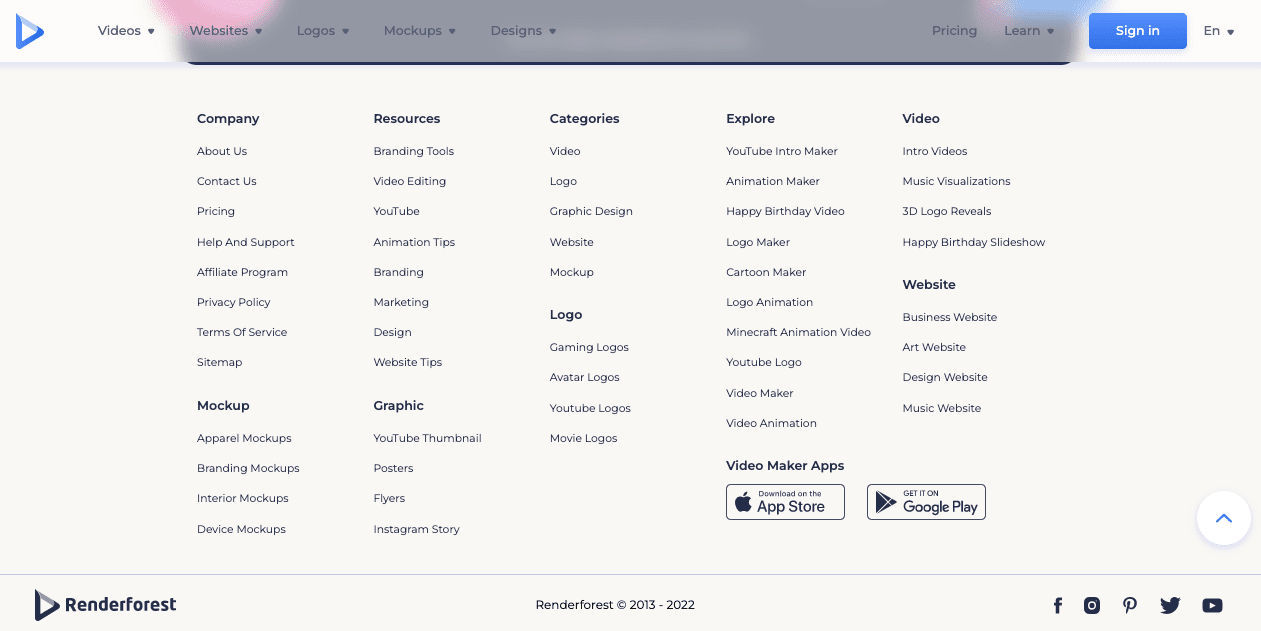Image resolution: width=1261 pixels, height=631 pixels.
Task: Open the Avatar Logos link
Action: pos(585,377)
